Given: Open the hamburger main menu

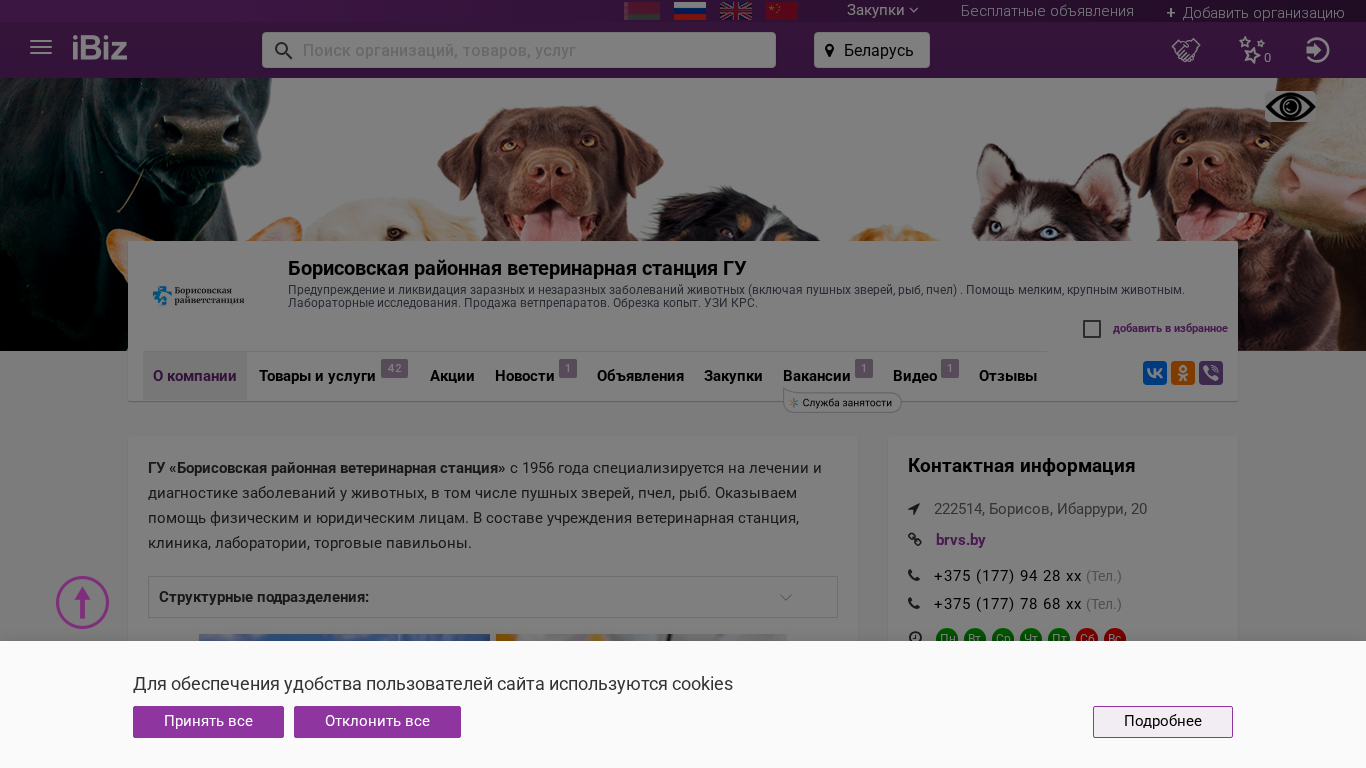Looking at the screenshot, I should click(x=41, y=48).
